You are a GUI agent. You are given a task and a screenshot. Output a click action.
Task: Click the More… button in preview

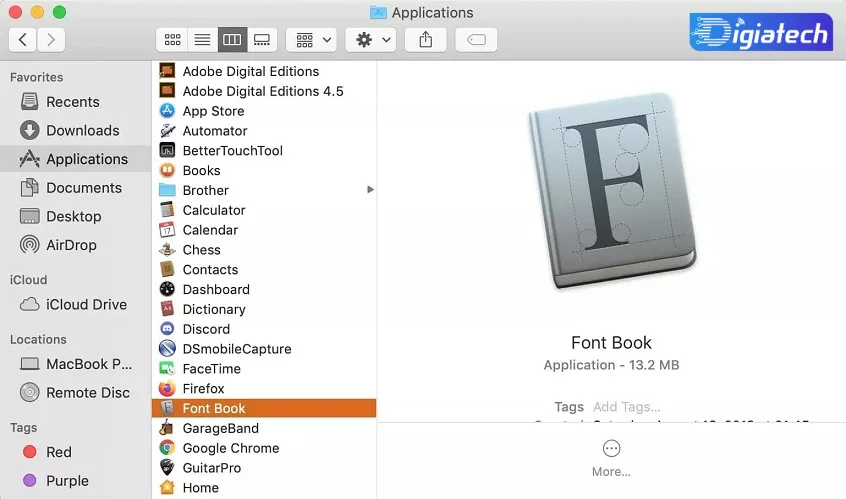tap(611, 459)
